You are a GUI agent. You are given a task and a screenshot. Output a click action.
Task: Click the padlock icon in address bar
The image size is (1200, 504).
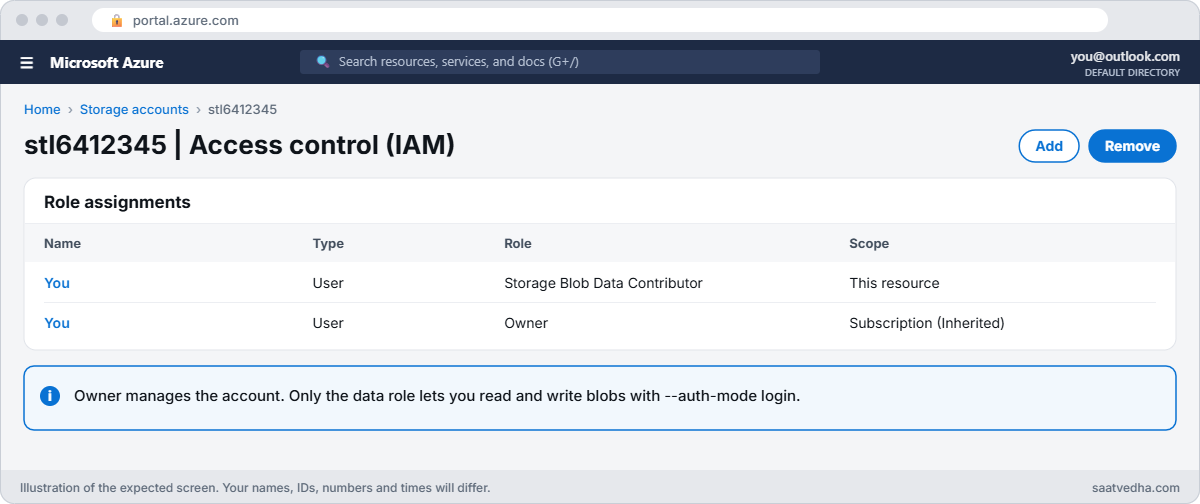117,20
